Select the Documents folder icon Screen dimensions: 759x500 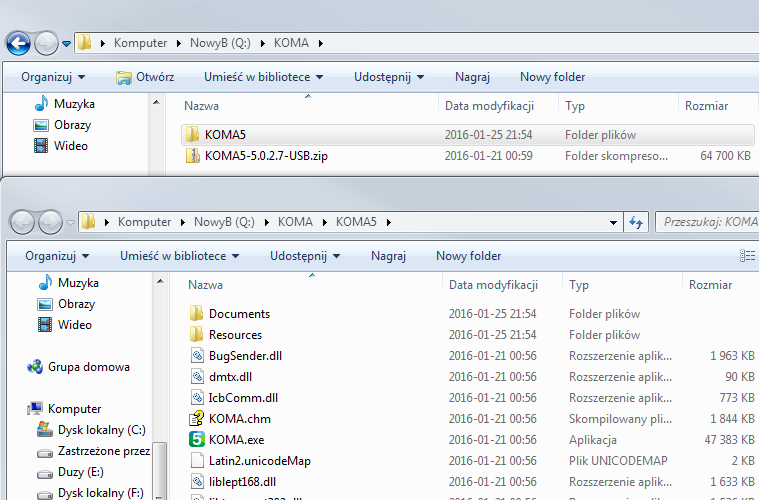tap(197, 313)
